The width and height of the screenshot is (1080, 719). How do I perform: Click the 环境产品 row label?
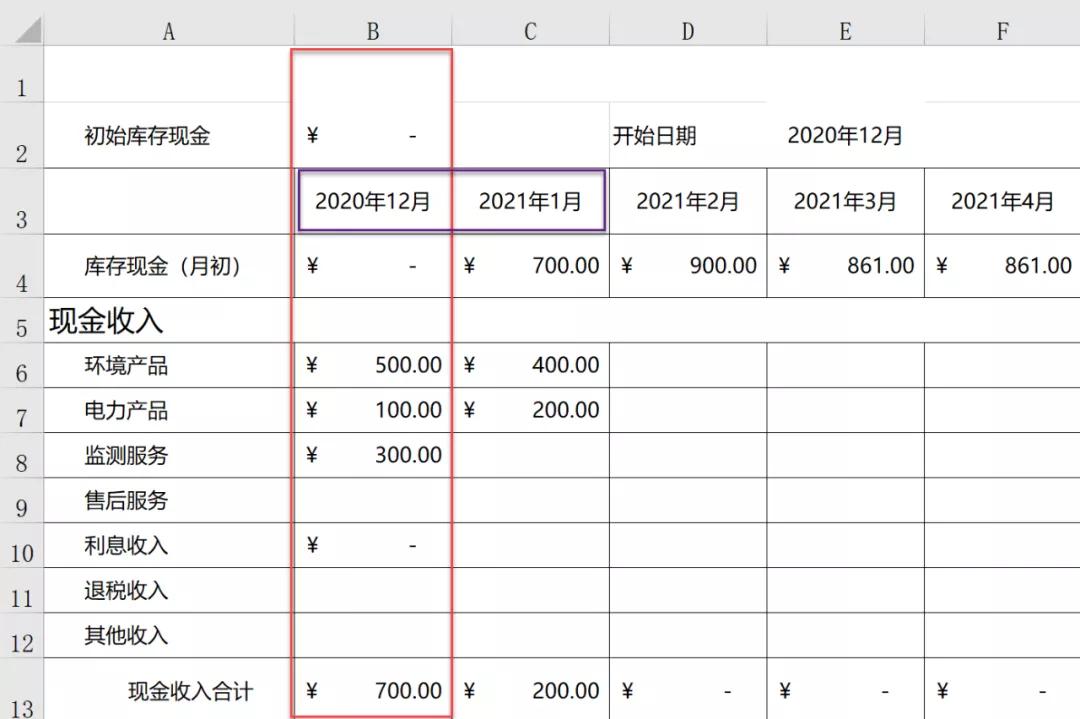click(x=126, y=366)
